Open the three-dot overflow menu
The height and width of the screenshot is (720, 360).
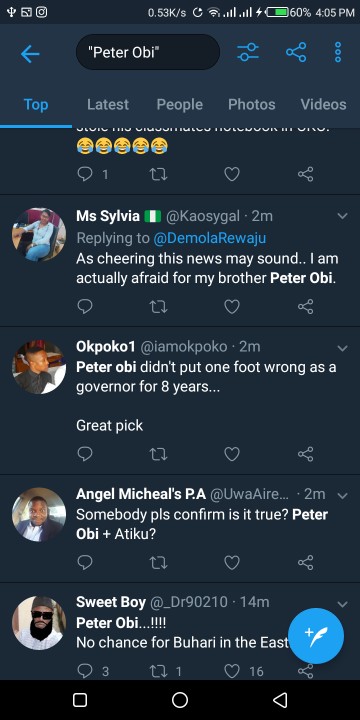pos(338,52)
